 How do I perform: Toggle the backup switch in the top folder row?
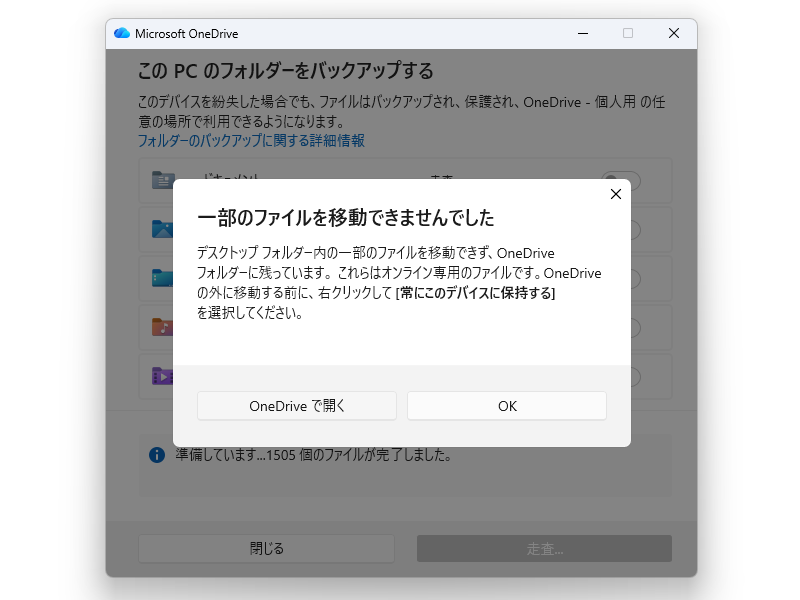click(x=621, y=180)
